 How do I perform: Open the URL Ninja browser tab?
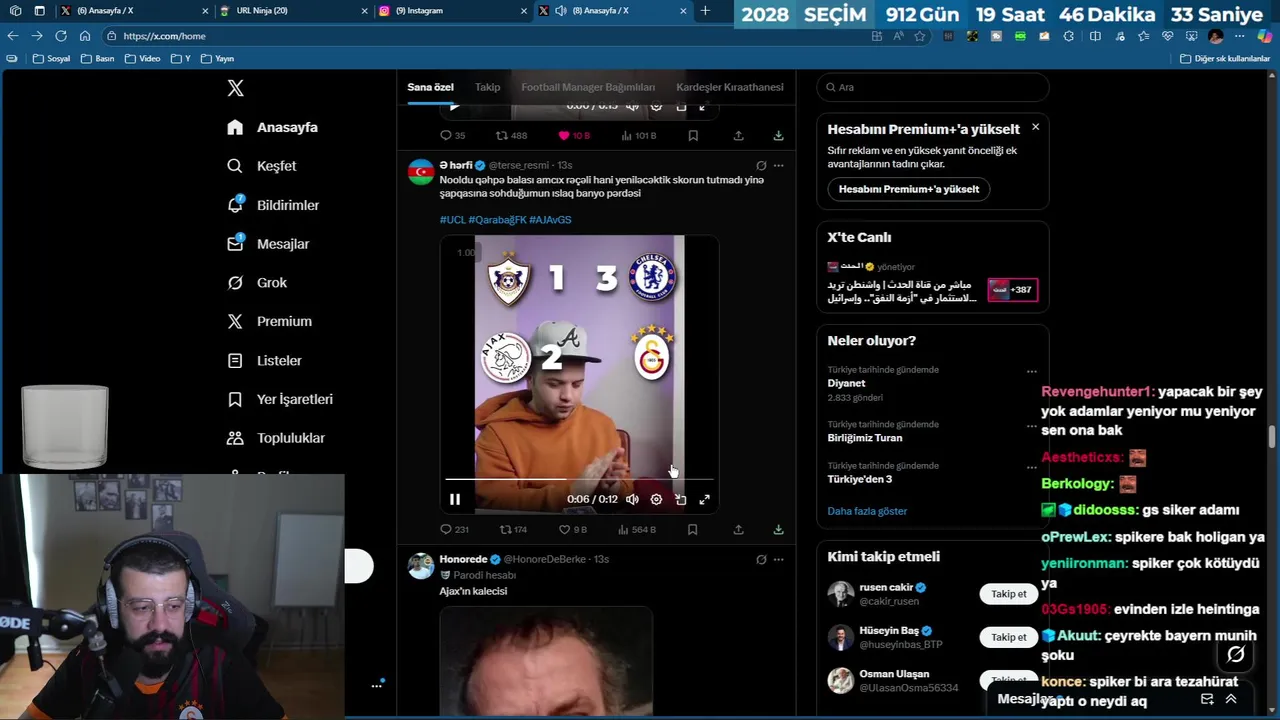click(292, 11)
